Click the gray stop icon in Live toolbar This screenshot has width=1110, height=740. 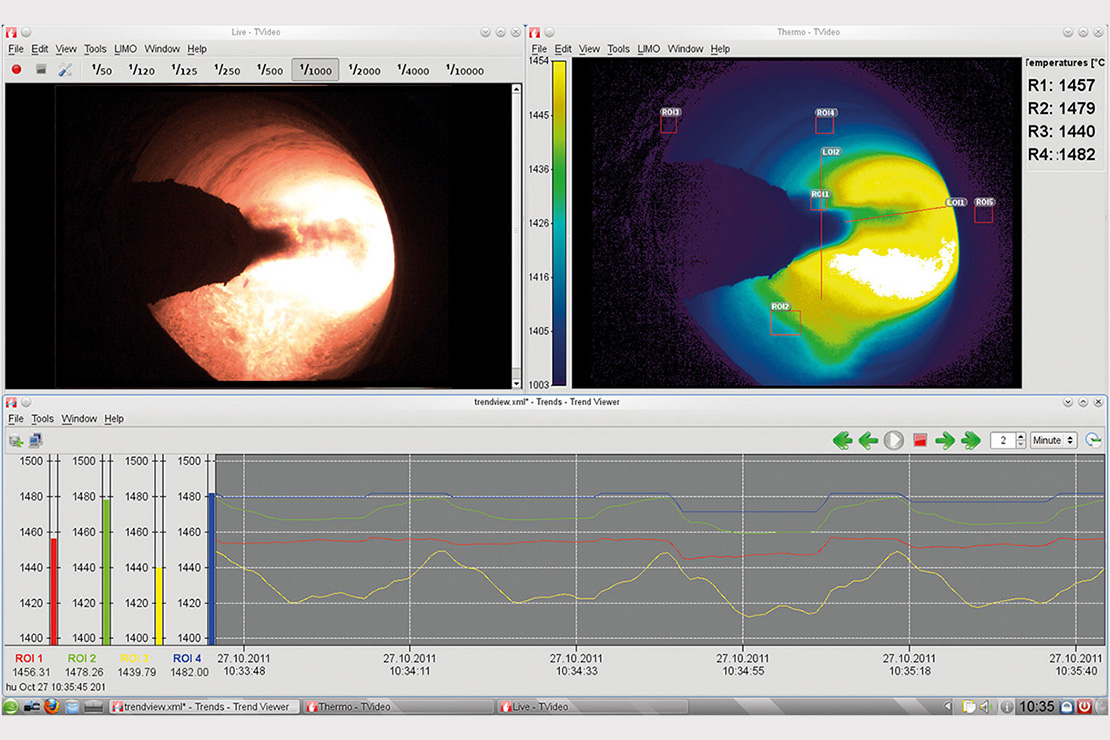[x=41, y=69]
